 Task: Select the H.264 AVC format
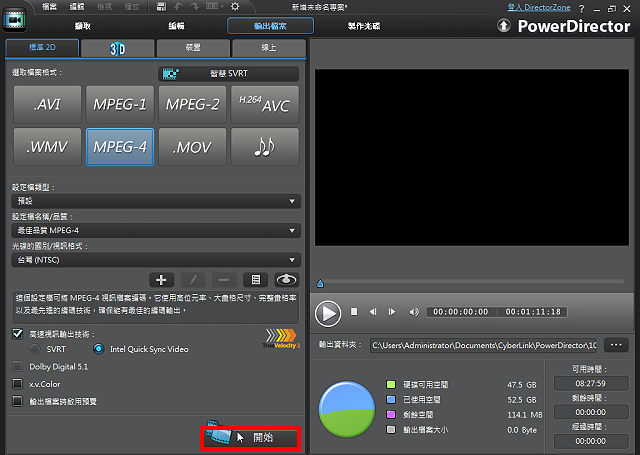pos(265,104)
